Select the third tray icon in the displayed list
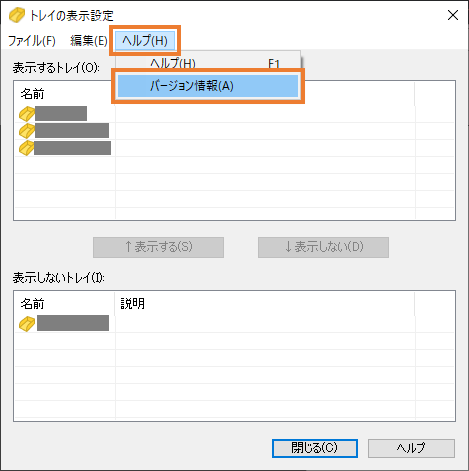Screen dimensions: 469x471 coord(27,148)
